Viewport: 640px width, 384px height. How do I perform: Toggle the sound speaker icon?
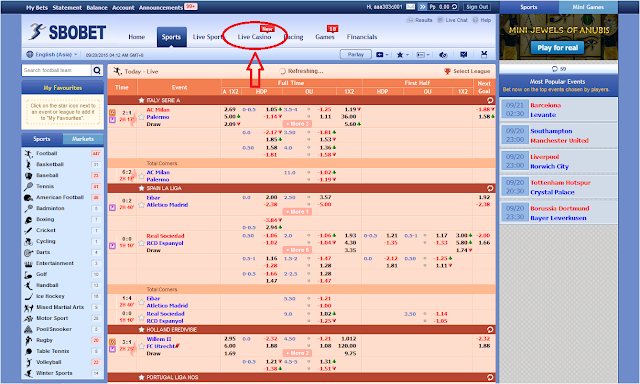click(443, 55)
